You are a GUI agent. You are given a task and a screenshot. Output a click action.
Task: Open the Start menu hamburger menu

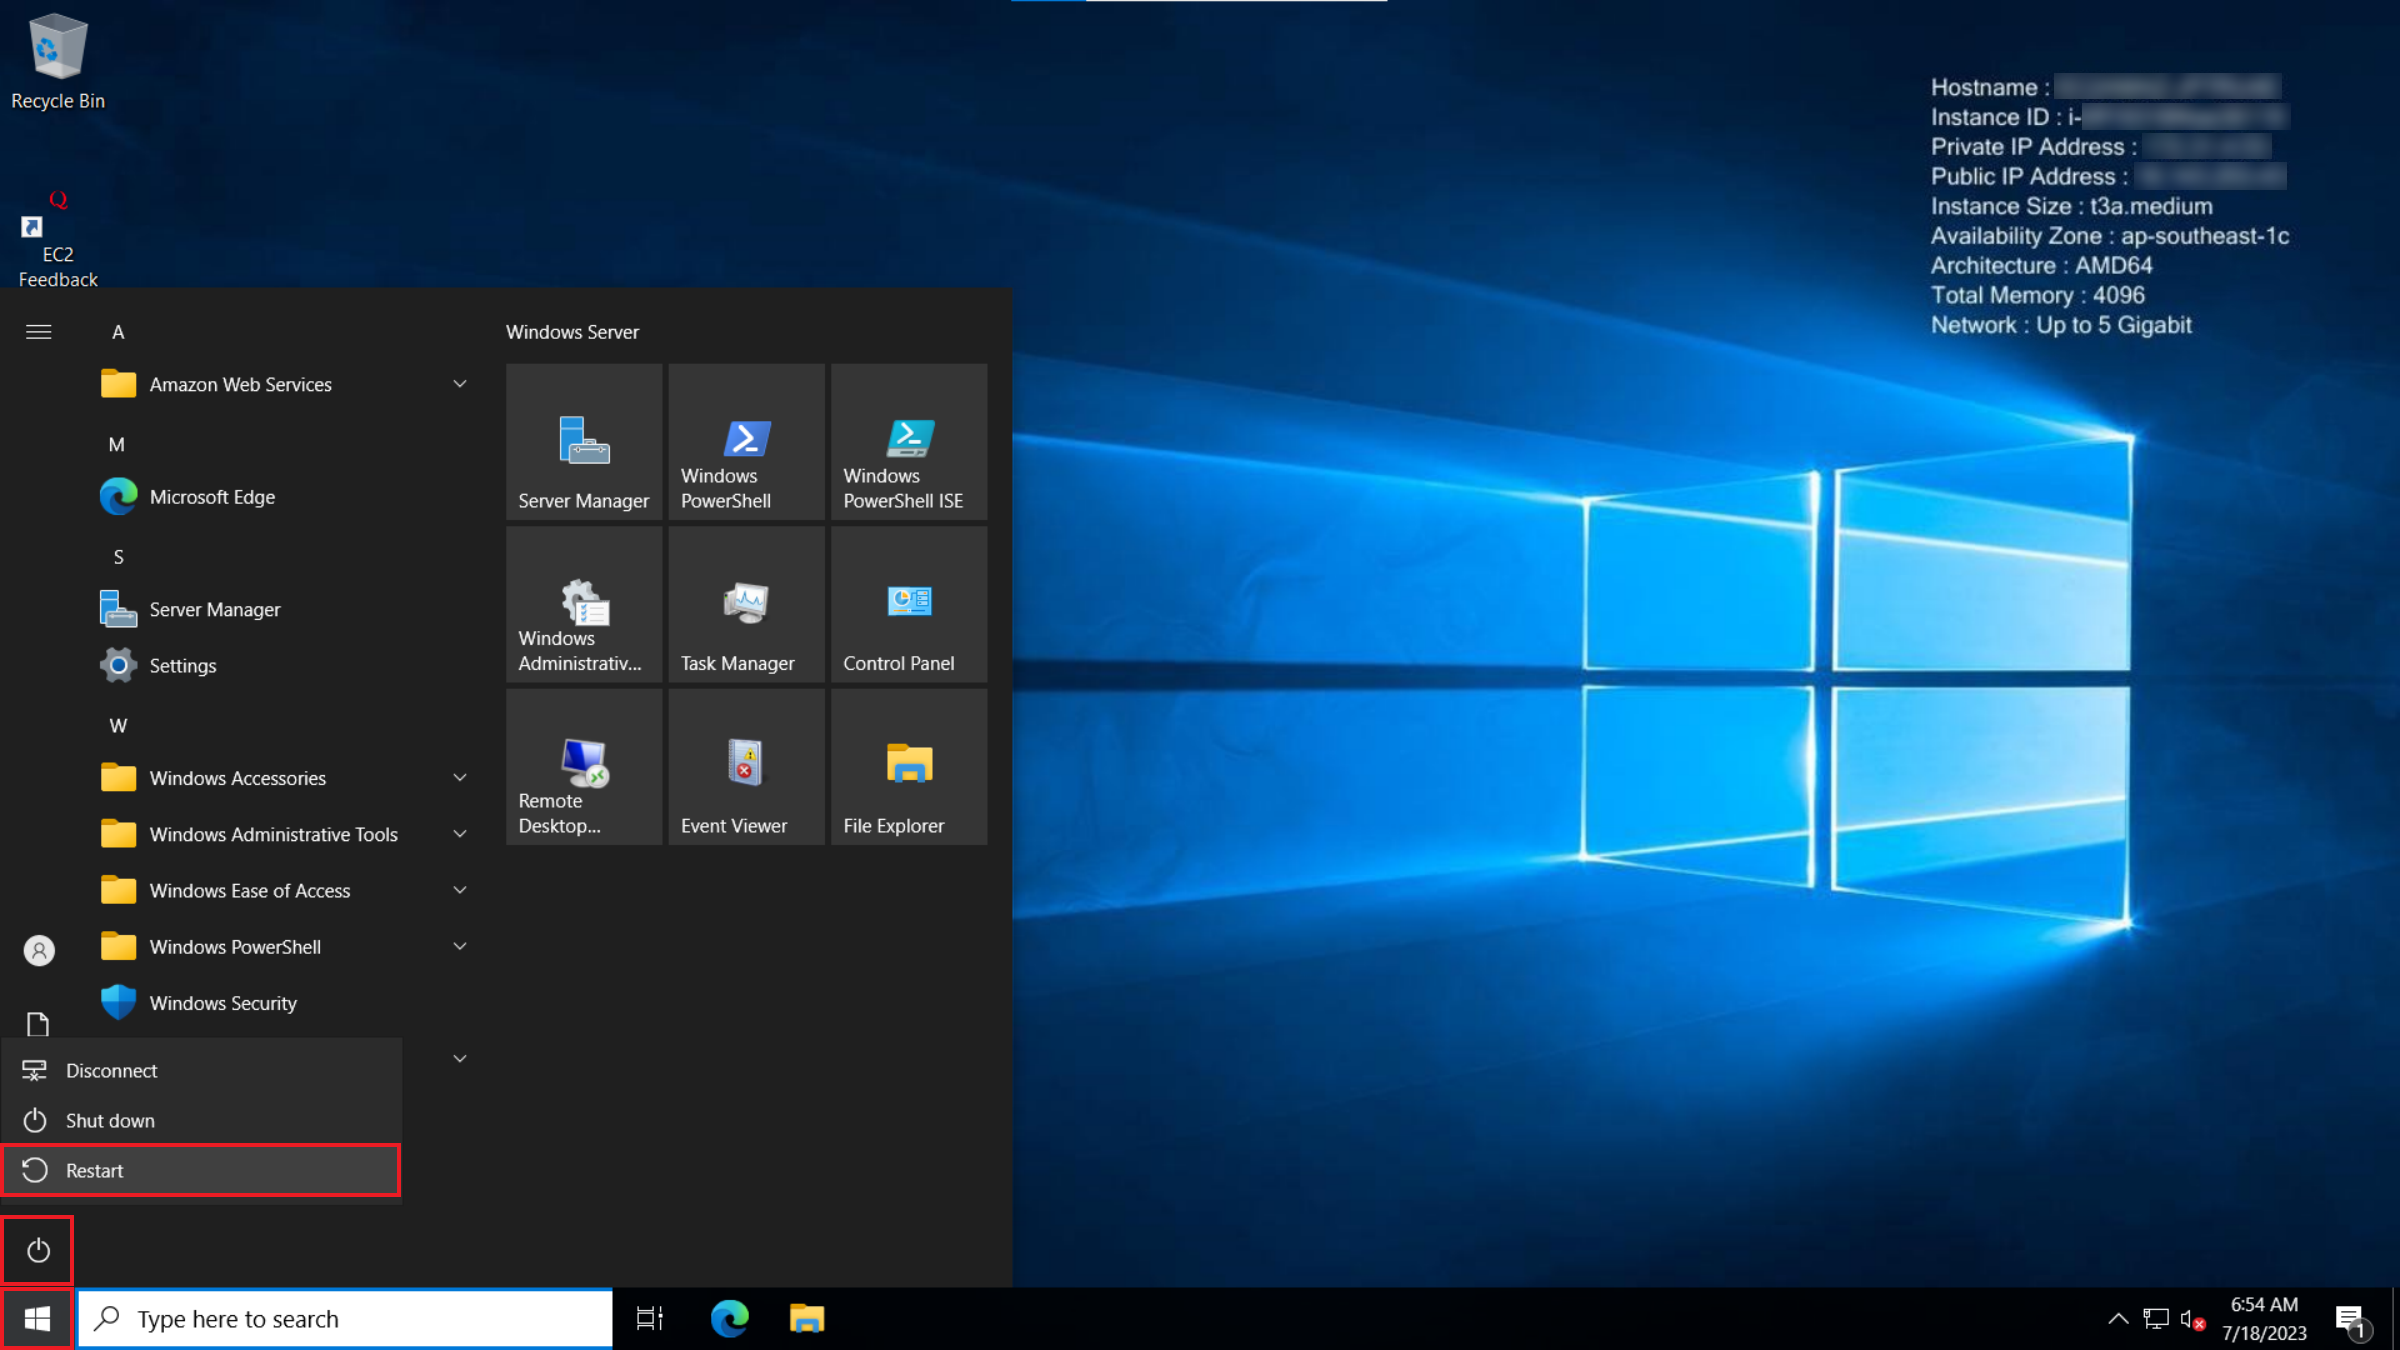point(38,331)
